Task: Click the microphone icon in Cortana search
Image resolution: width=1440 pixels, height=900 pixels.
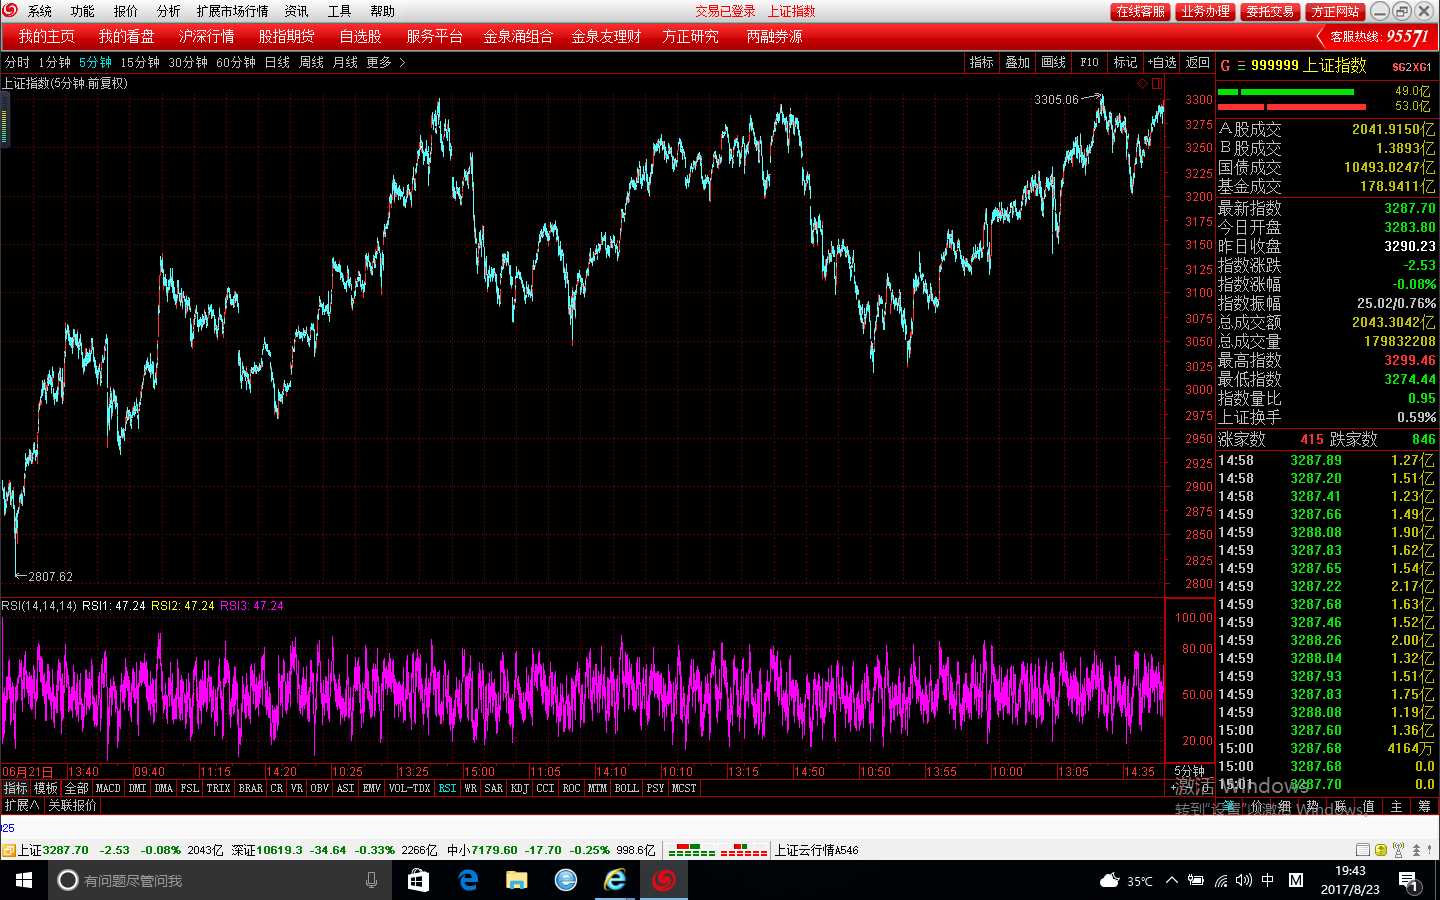Action: click(372, 880)
